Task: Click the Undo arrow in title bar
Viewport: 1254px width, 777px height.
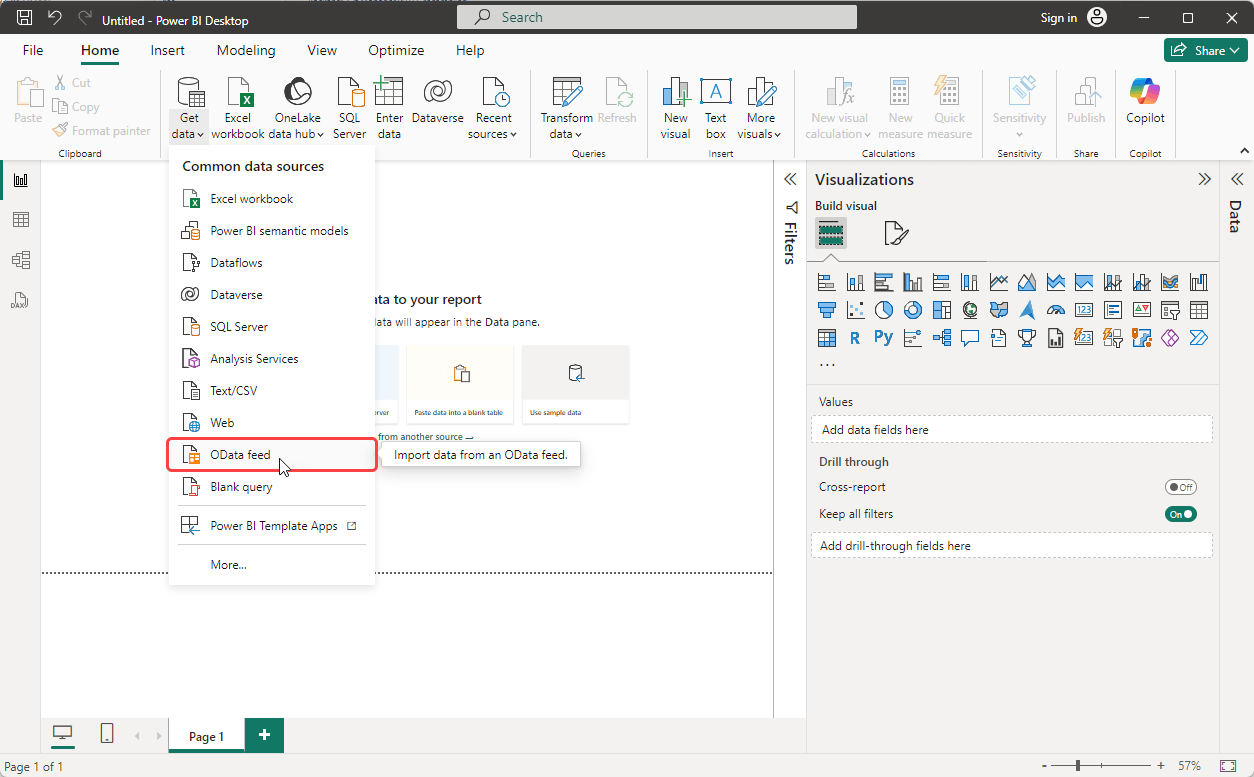Action: (x=54, y=18)
